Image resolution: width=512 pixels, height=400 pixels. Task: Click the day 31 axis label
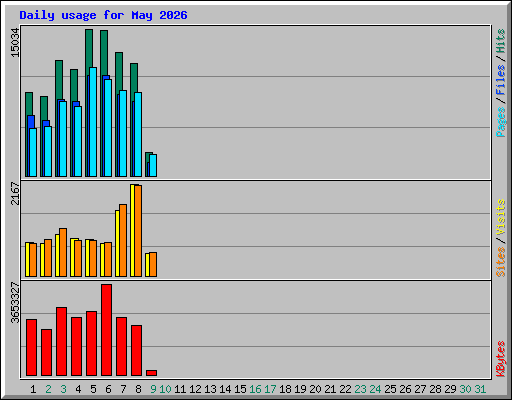tap(480, 389)
